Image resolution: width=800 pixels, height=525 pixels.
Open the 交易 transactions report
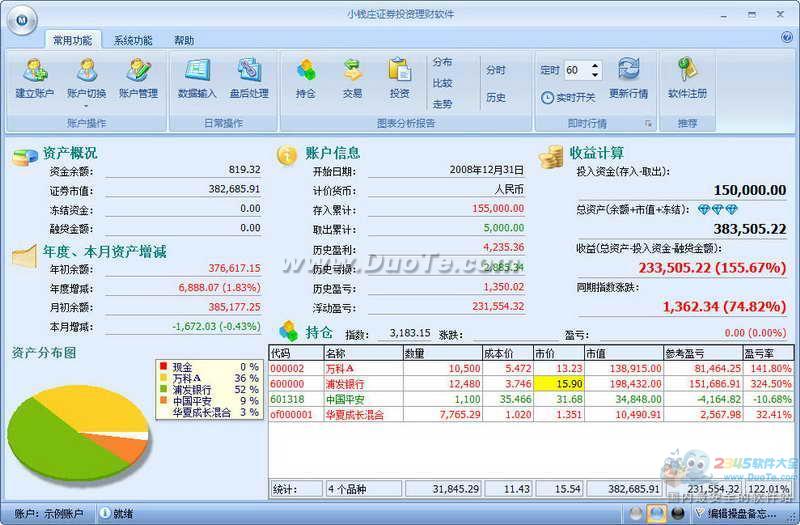[x=353, y=79]
